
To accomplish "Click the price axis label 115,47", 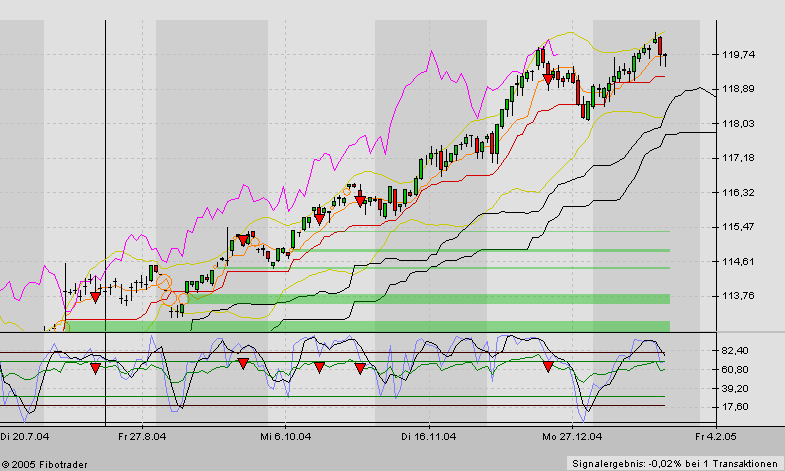I will click(738, 227).
